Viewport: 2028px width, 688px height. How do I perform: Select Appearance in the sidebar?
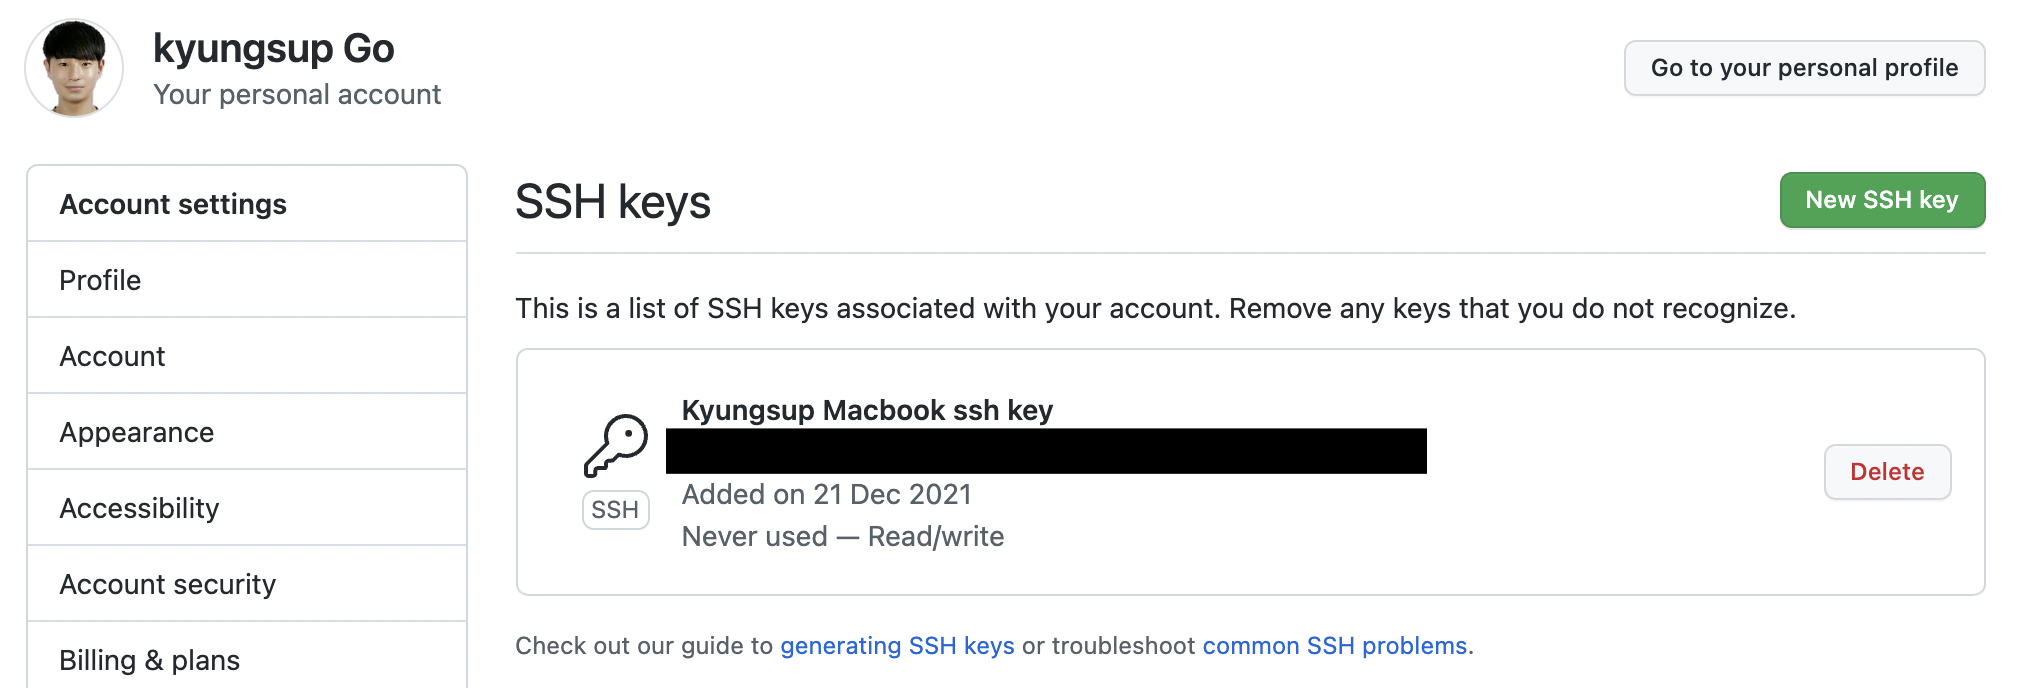tap(137, 432)
